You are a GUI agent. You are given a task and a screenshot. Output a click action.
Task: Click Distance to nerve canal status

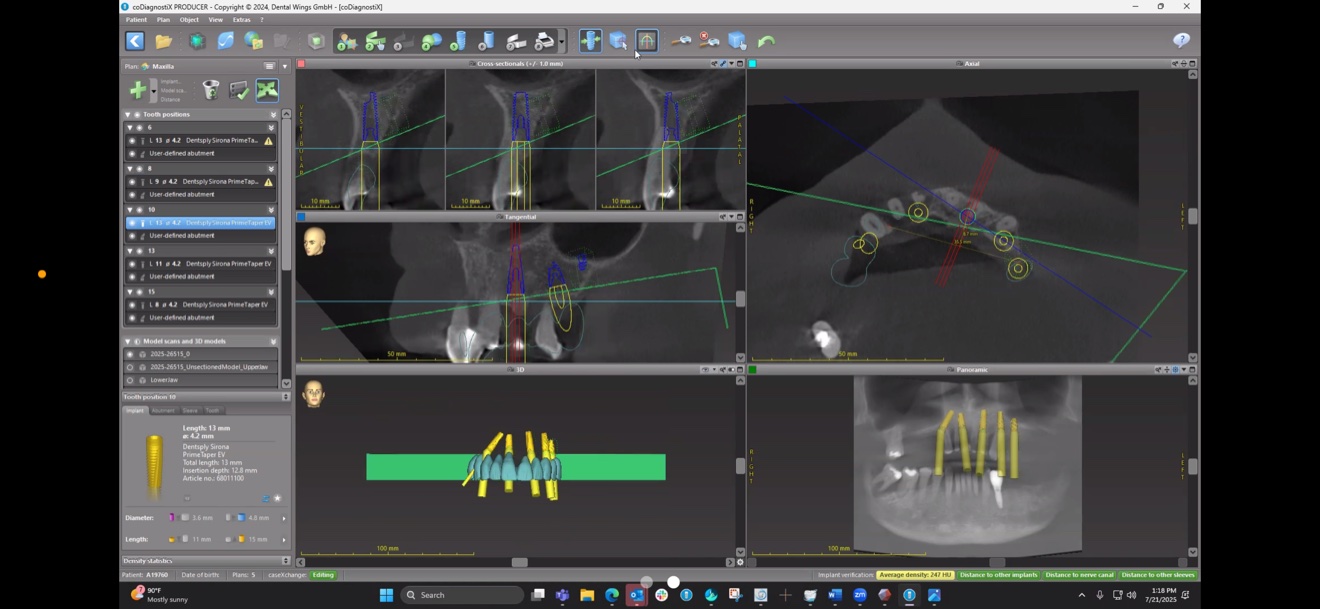pyautogui.click(x=1079, y=575)
